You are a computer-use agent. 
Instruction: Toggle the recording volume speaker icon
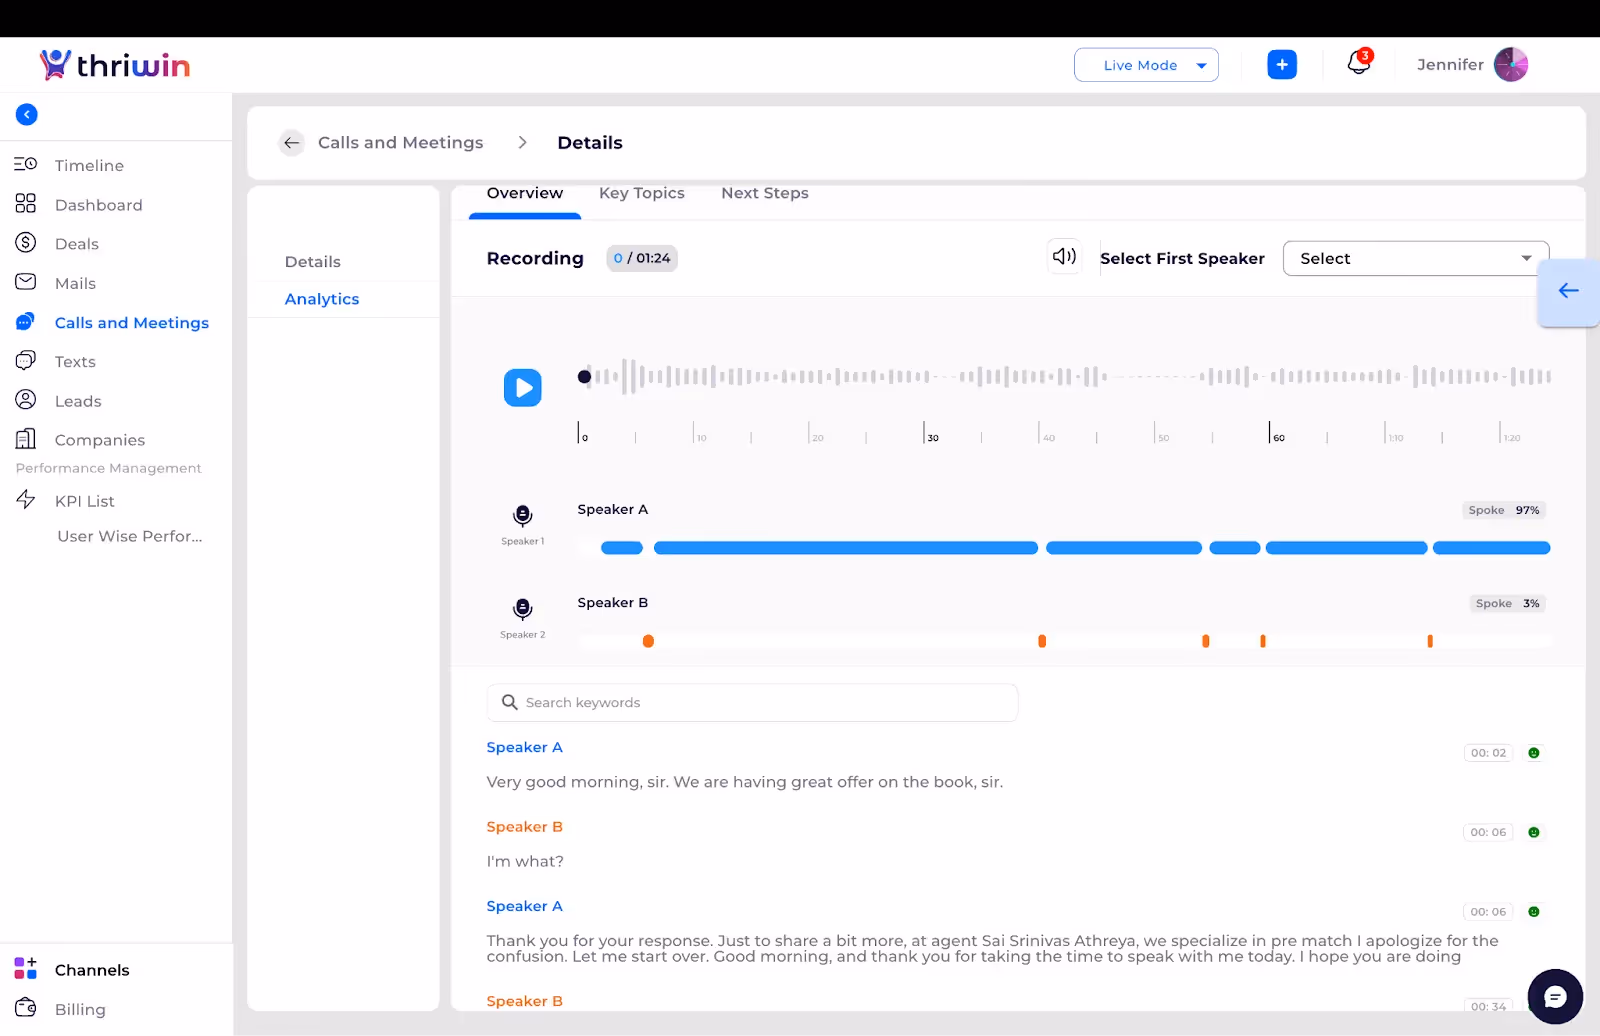tap(1064, 257)
